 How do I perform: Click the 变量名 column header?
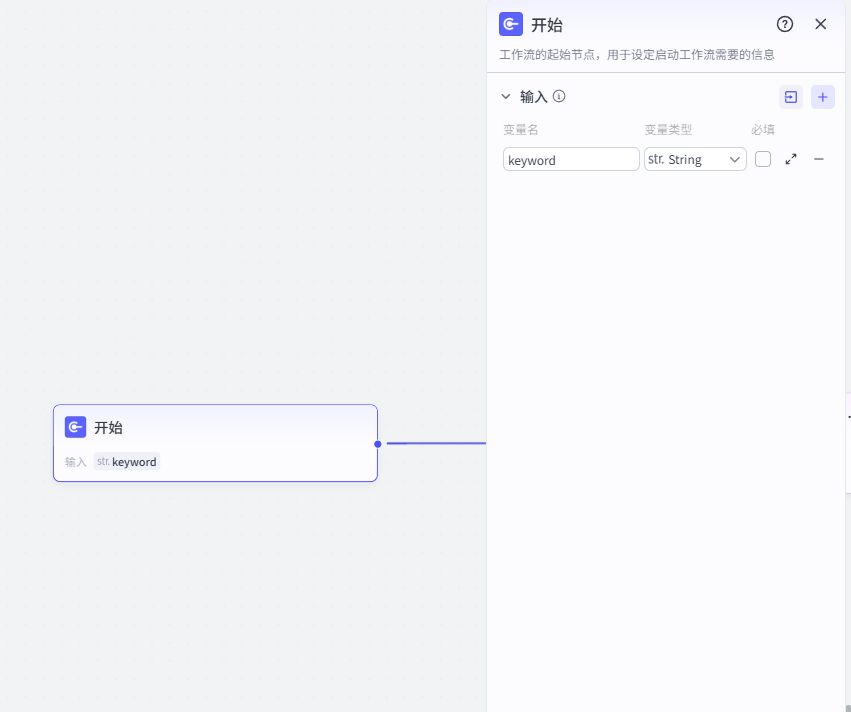click(x=520, y=130)
